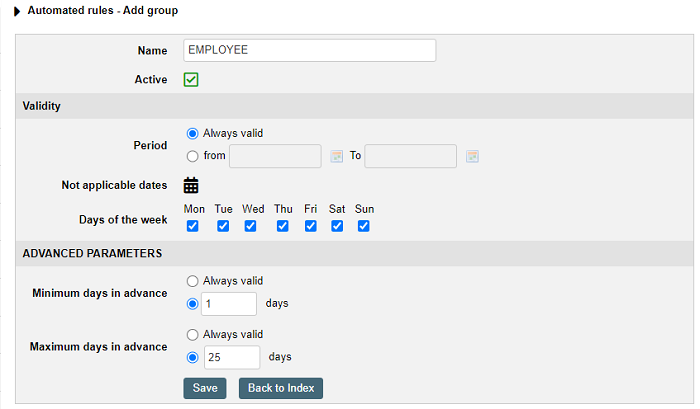700x409 pixels.
Task: Open the 'from' date picker icon
Action: tap(337, 156)
